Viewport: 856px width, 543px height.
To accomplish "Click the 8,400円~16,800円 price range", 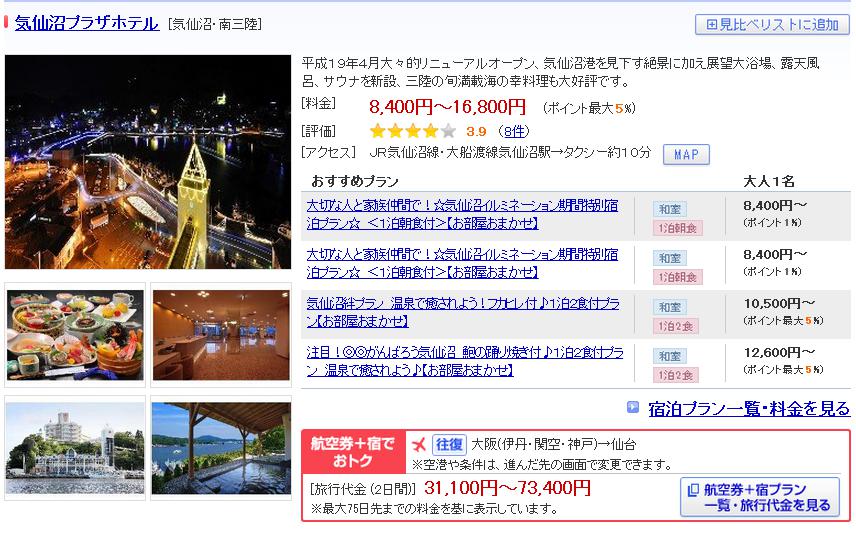I will [x=448, y=107].
